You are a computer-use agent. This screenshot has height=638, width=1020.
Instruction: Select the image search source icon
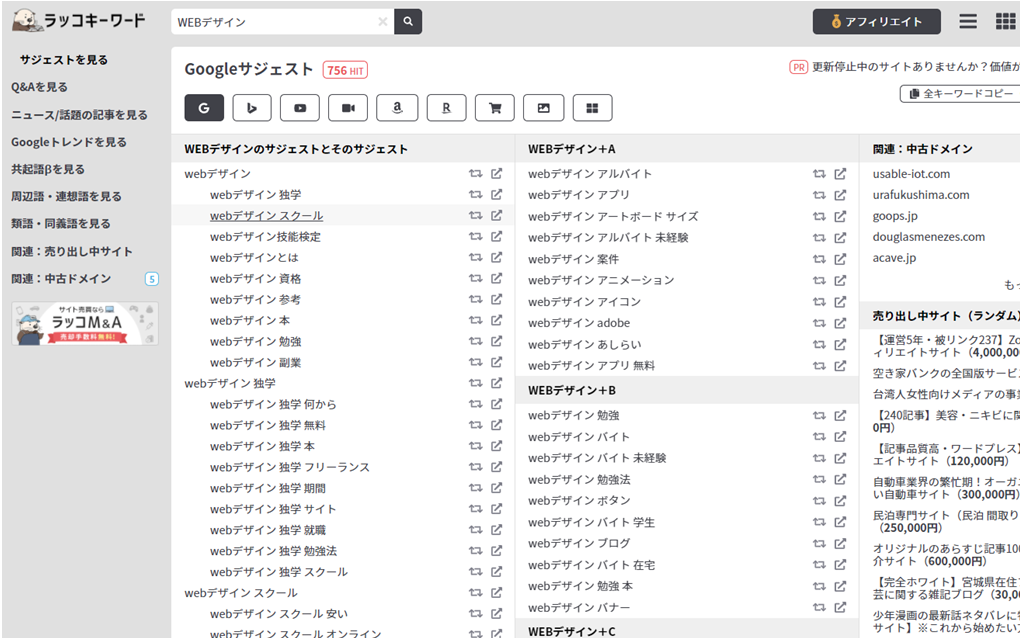pyautogui.click(x=543, y=108)
